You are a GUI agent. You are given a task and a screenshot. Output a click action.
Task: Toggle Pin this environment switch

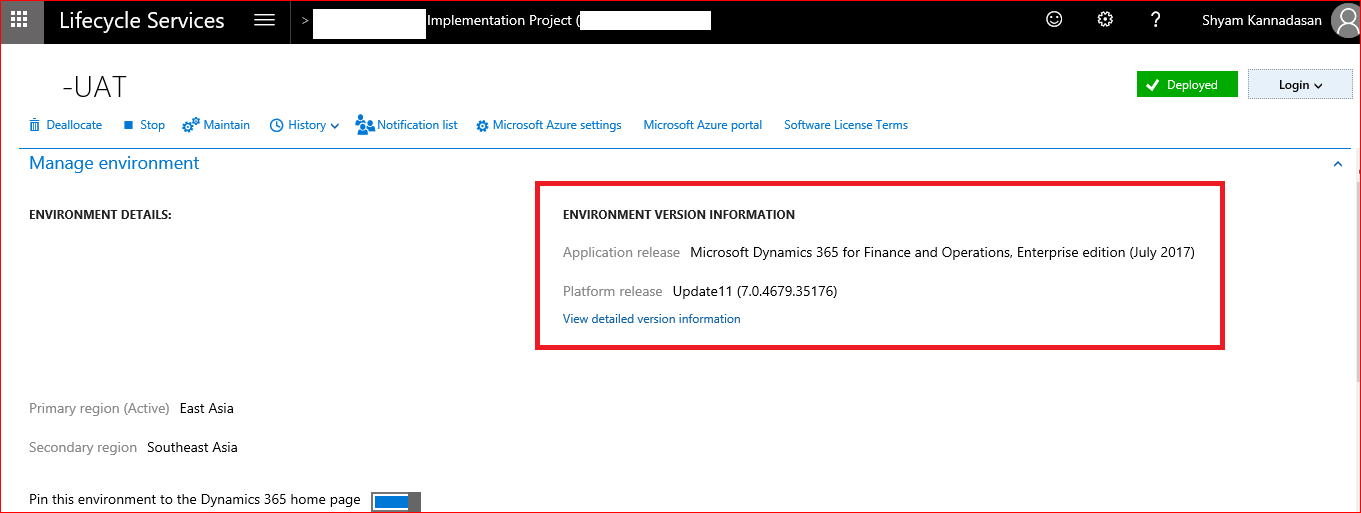point(396,501)
